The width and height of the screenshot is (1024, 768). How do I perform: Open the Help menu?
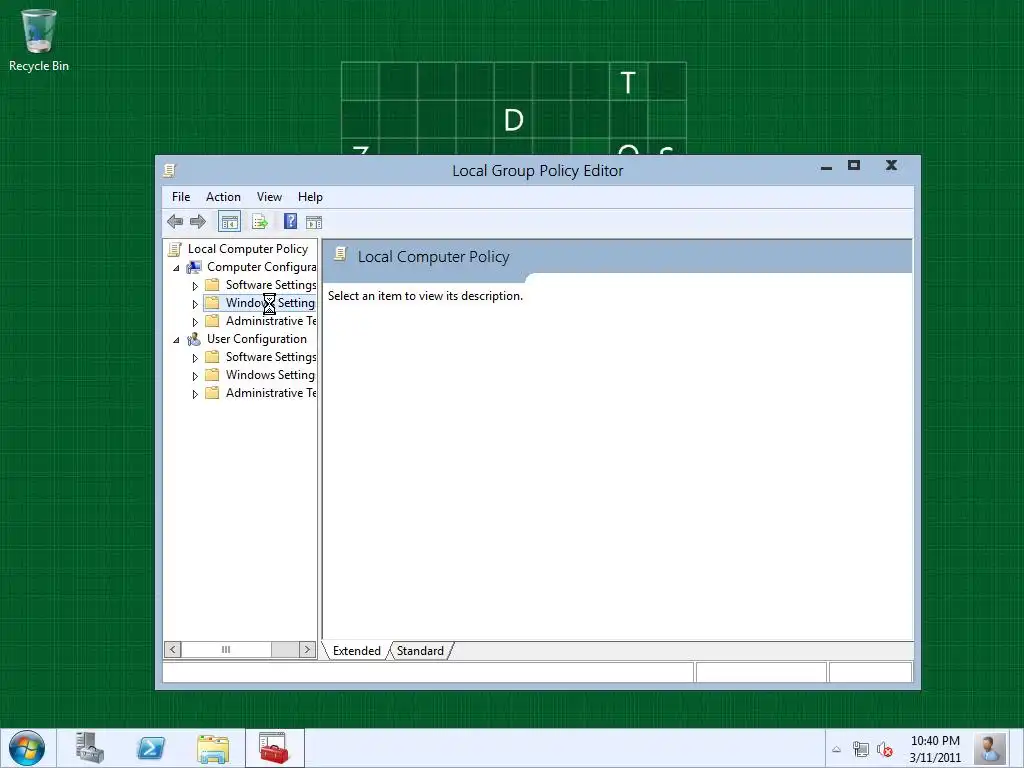310,197
